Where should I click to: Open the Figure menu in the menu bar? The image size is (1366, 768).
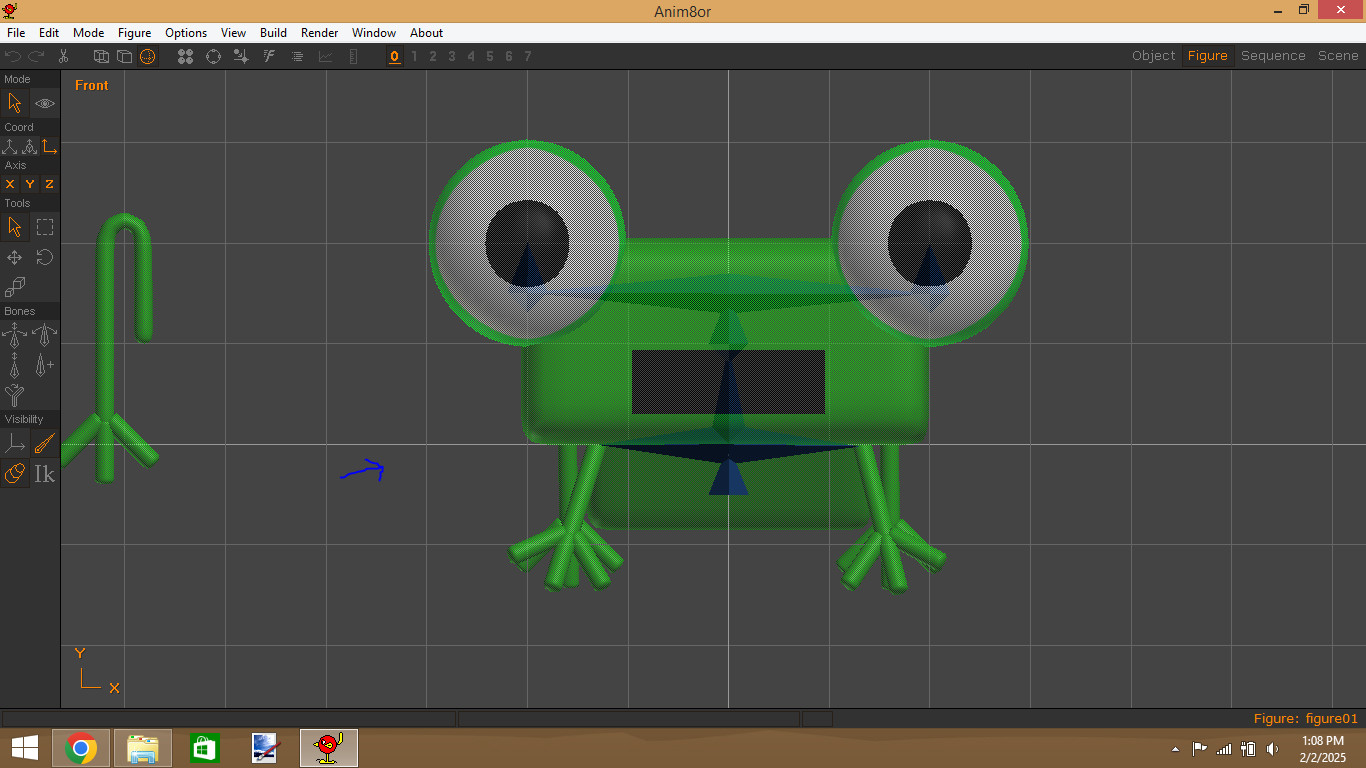(x=134, y=33)
